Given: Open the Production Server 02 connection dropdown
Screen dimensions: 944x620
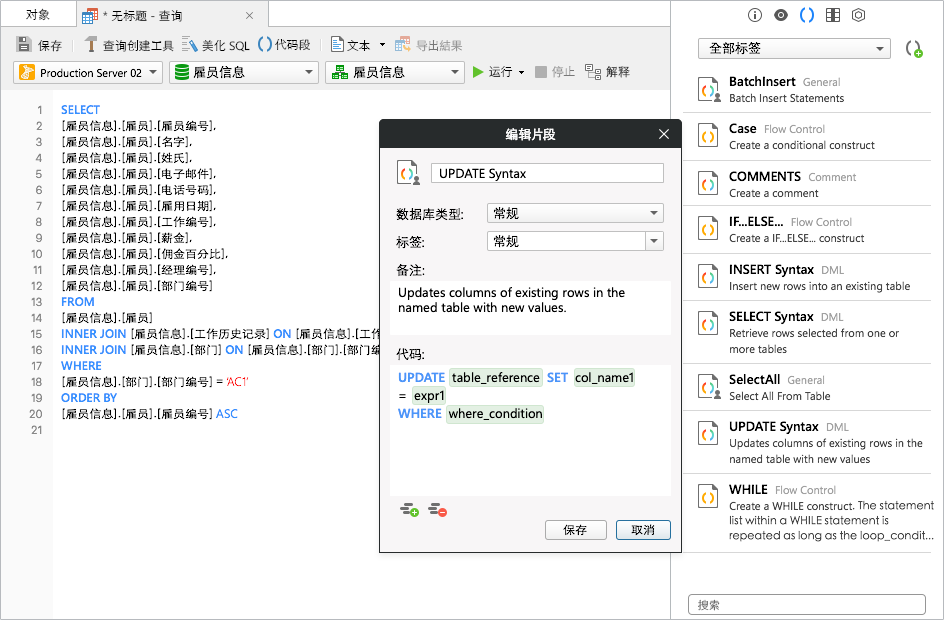Looking at the screenshot, I should 88,72.
